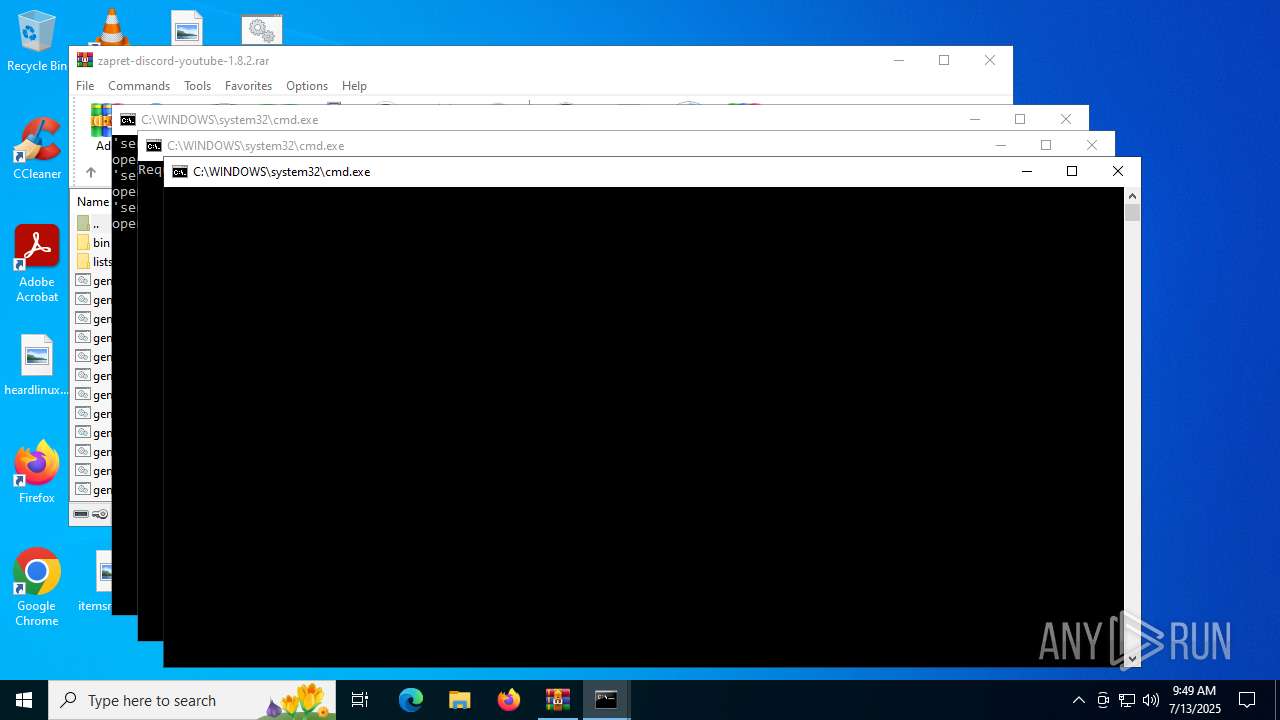
Task: Open the network tray icon
Action: click(x=1127, y=700)
